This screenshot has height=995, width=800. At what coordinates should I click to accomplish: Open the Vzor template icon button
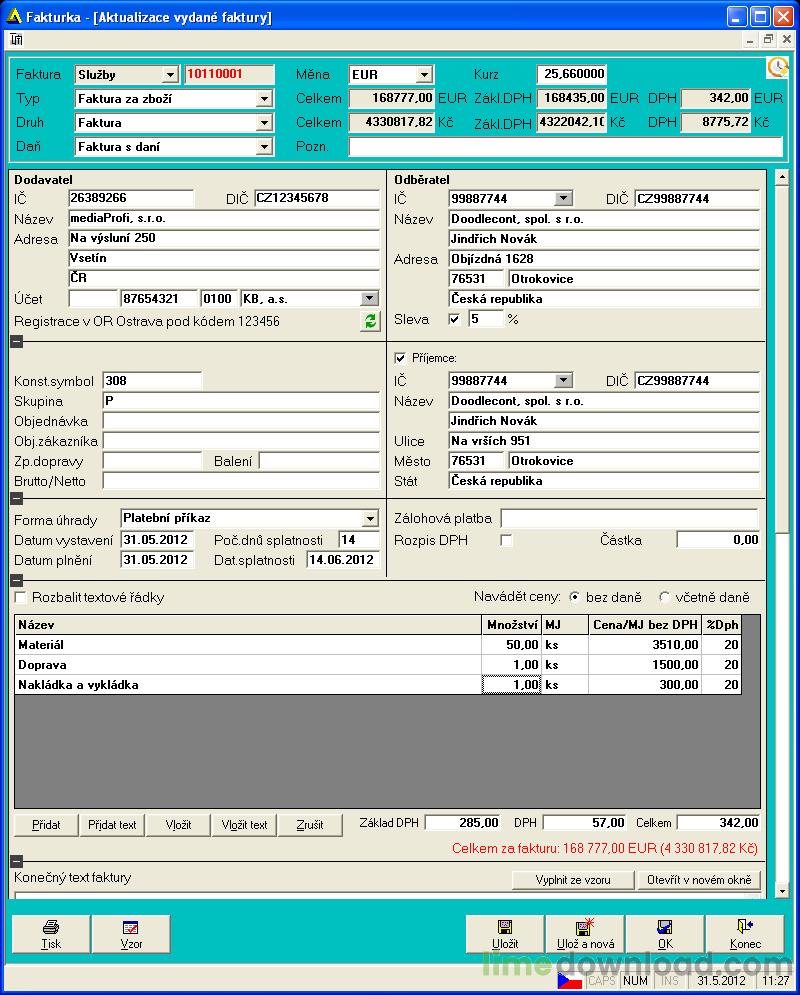pyautogui.click(x=131, y=933)
